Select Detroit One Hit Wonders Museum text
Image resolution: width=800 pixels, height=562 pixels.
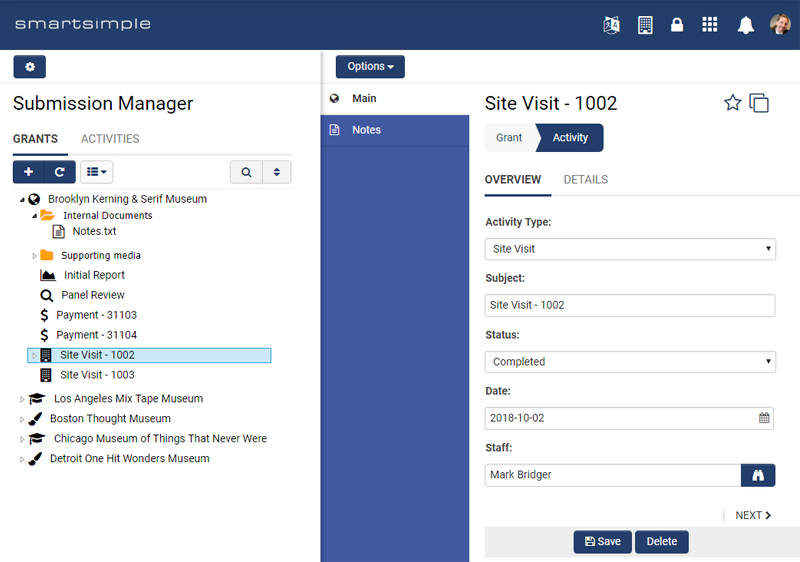coord(130,458)
